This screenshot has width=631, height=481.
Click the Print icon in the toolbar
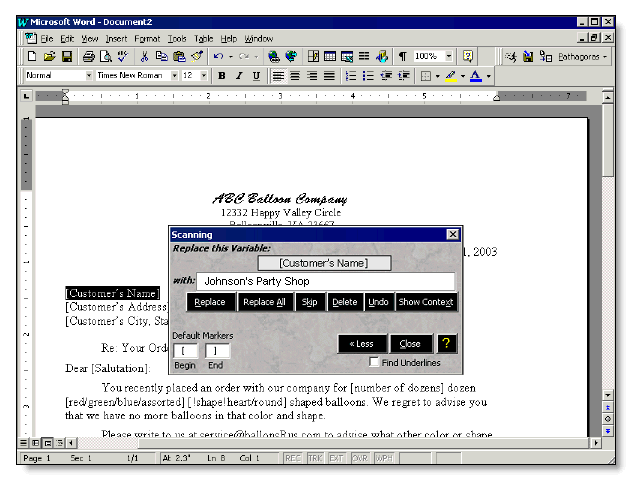(88, 57)
